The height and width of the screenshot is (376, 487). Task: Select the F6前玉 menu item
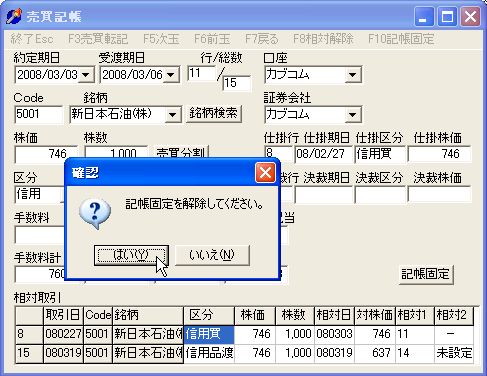pos(212,39)
